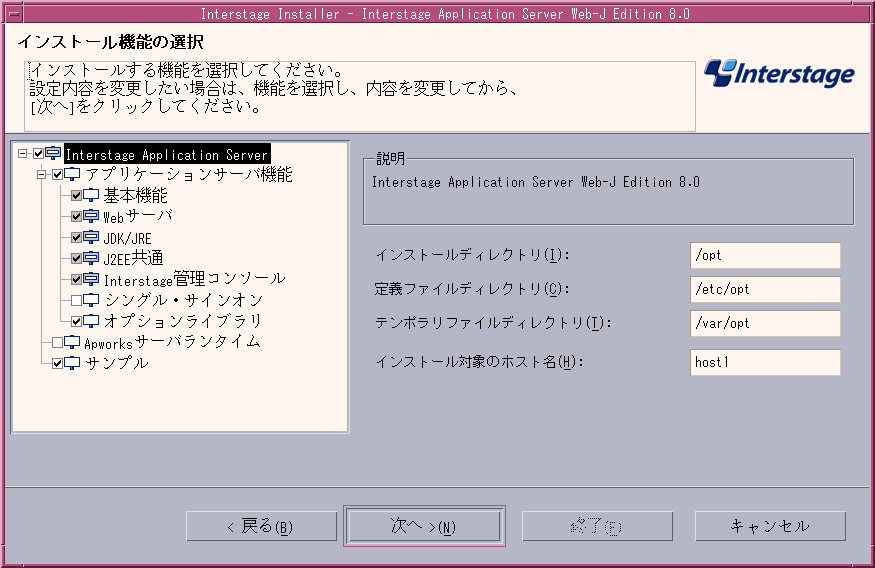The width and height of the screenshot is (875, 568).
Task: Toggle the Webサーバ checkbox
Action: [x=76, y=216]
